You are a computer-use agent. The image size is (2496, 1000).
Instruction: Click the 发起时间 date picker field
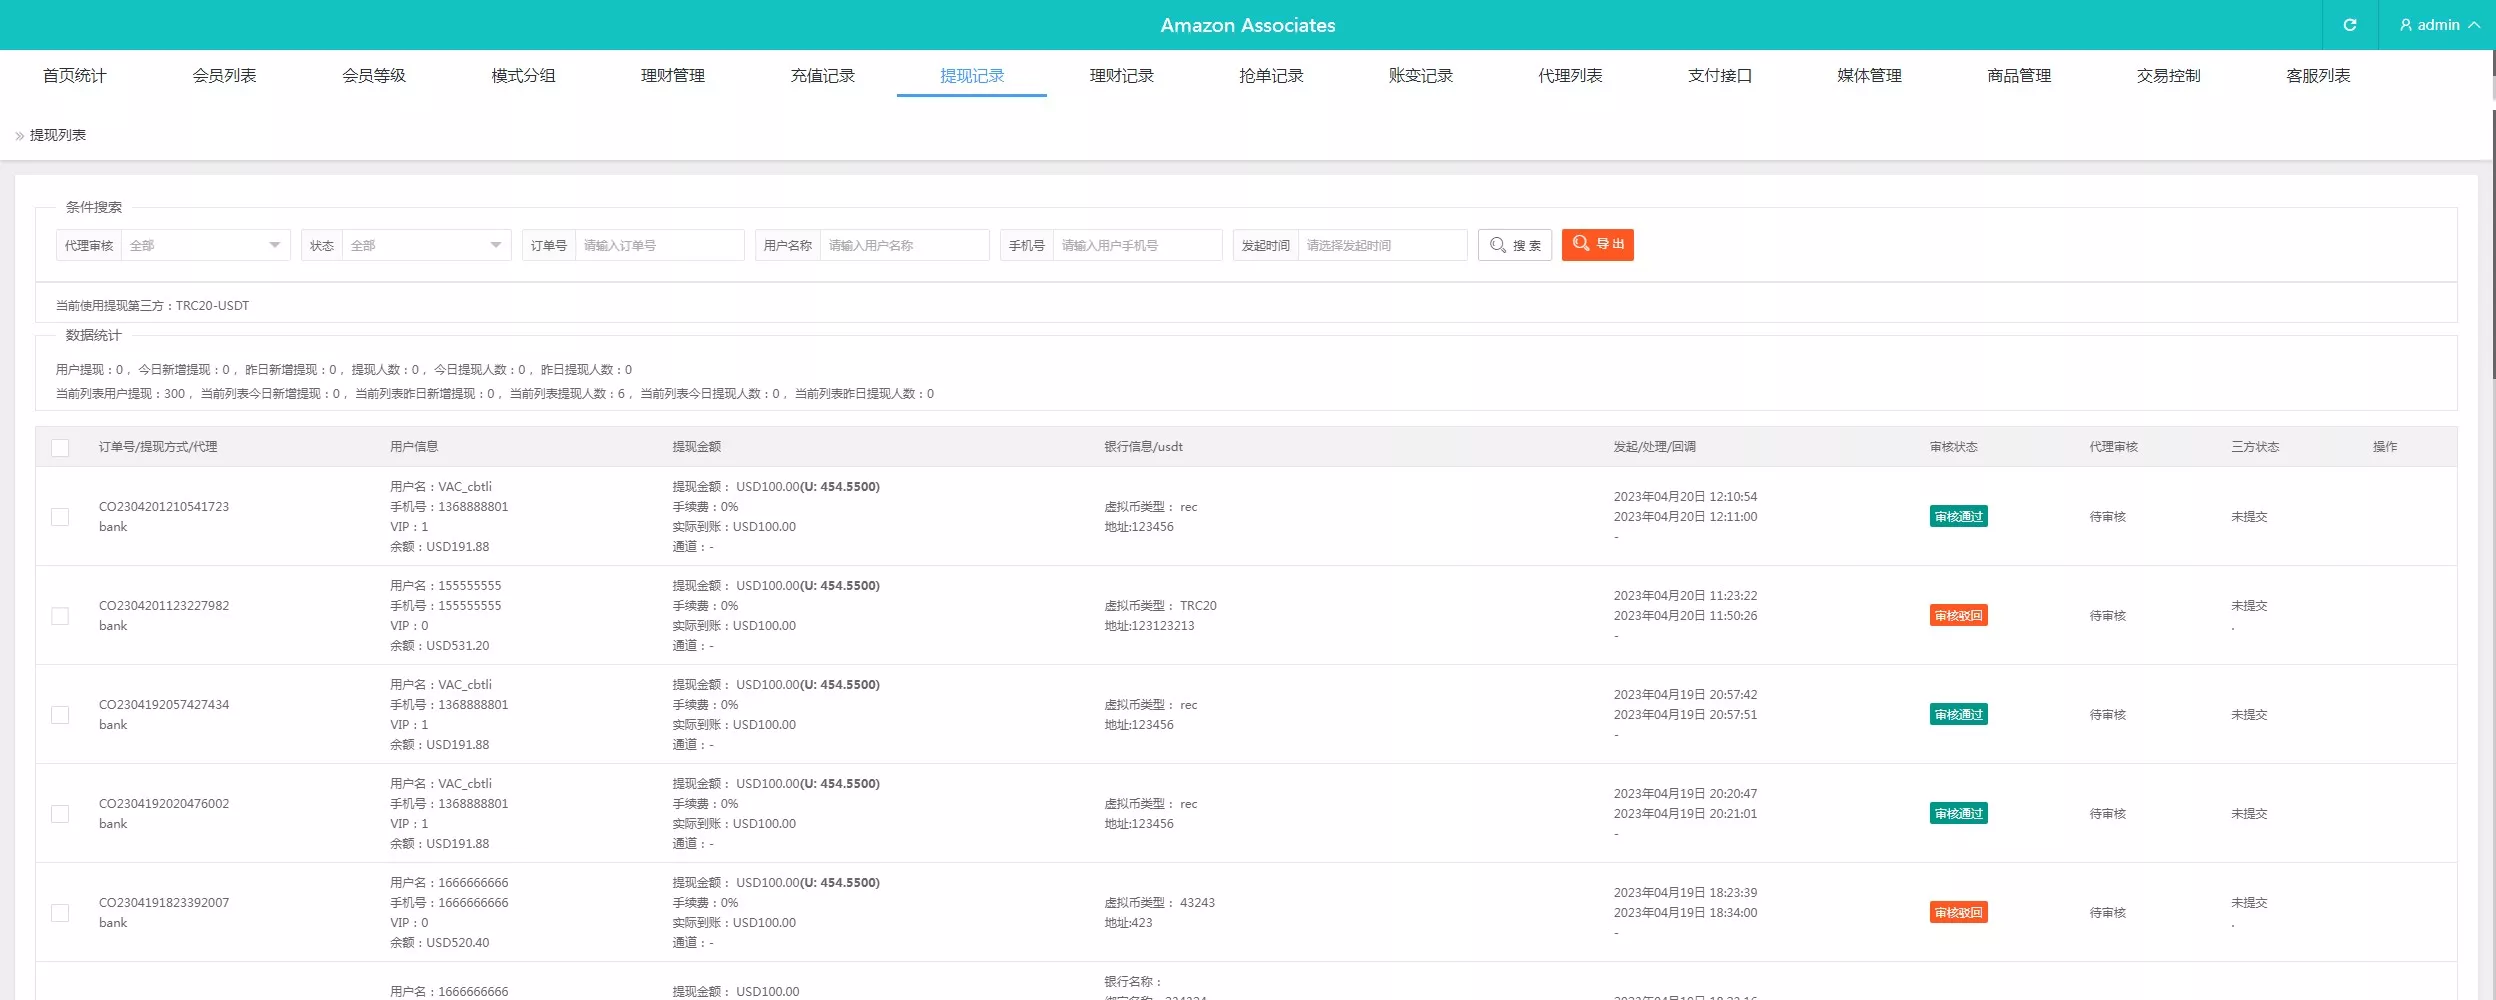pyautogui.click(x=1381, y=246)
